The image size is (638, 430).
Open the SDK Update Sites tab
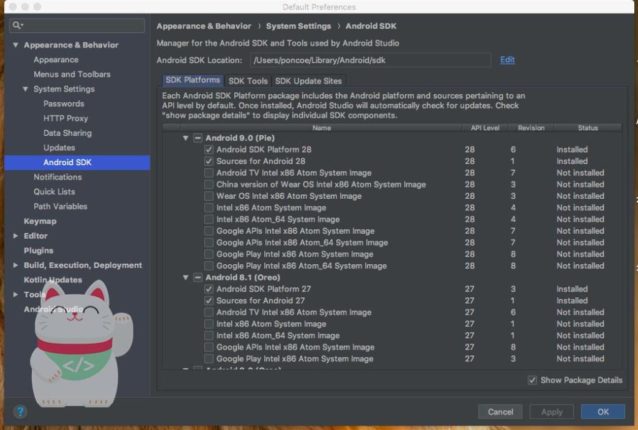[308, 81]
